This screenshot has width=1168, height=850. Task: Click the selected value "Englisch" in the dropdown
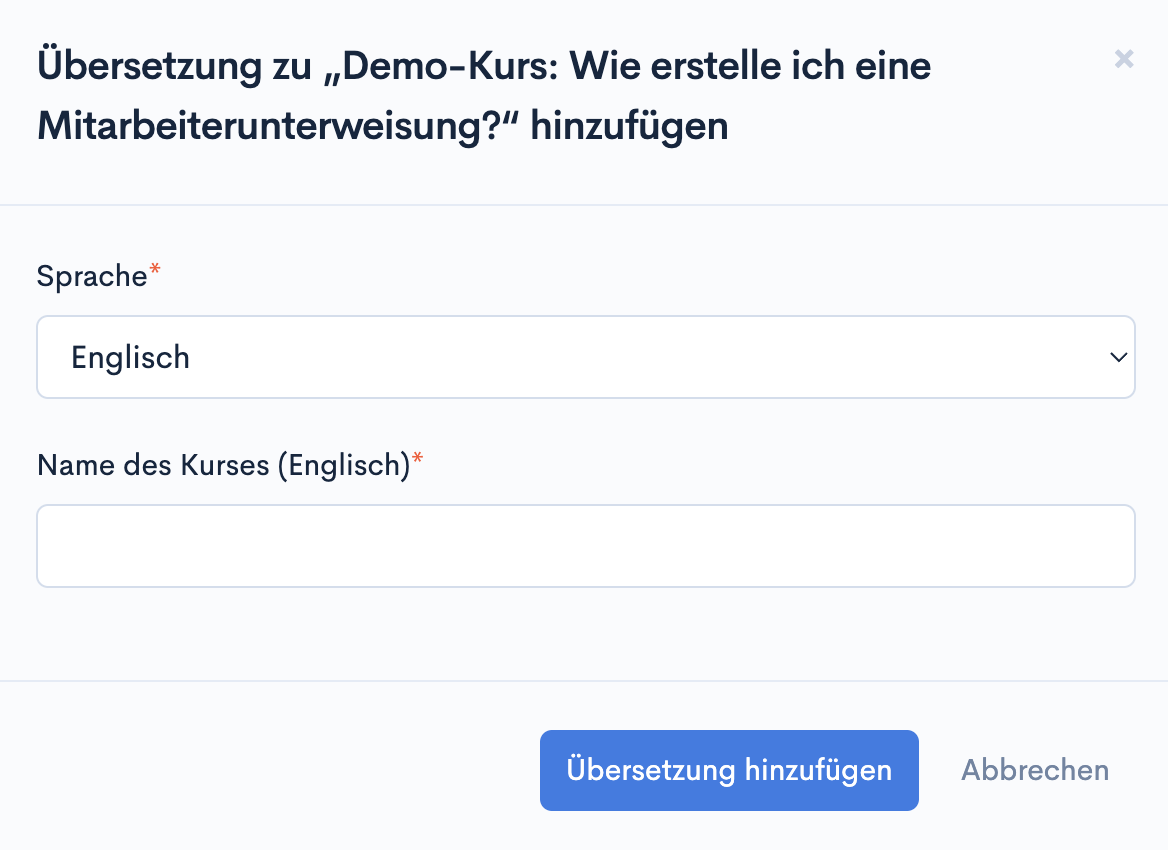130,357
